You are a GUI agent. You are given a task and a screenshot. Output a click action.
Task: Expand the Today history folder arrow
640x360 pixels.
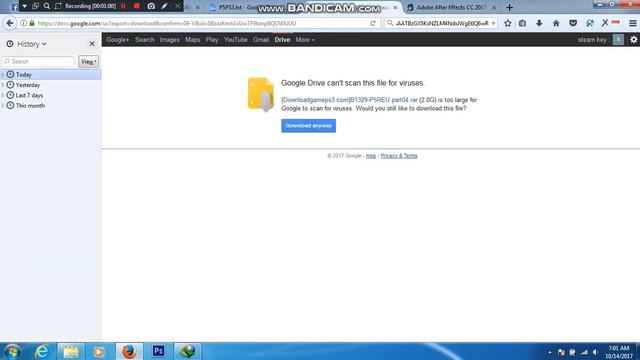point(3,75)
